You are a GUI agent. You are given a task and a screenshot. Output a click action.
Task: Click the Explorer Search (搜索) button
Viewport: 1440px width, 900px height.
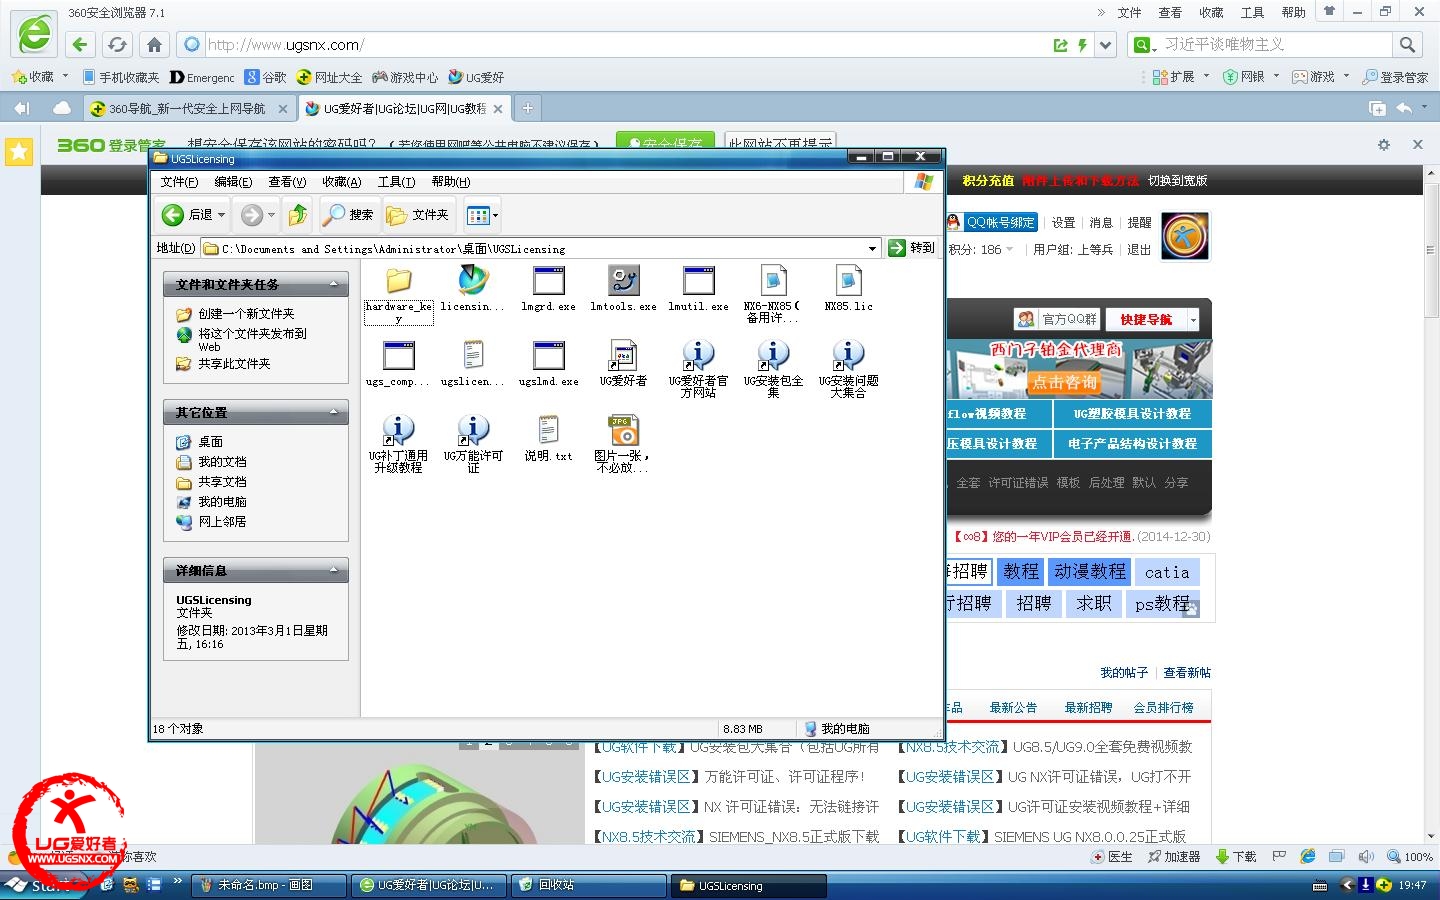pos(349,214)
